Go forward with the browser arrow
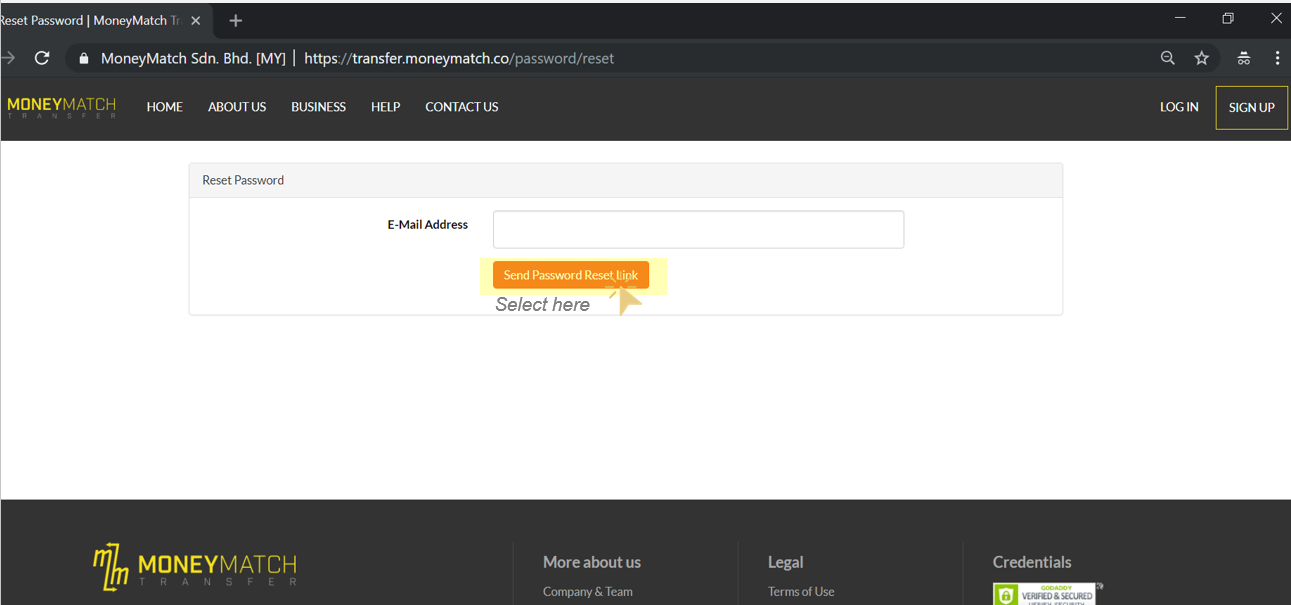The width and height of the screenshot is (1291, 605). click(x=8, y=58)
